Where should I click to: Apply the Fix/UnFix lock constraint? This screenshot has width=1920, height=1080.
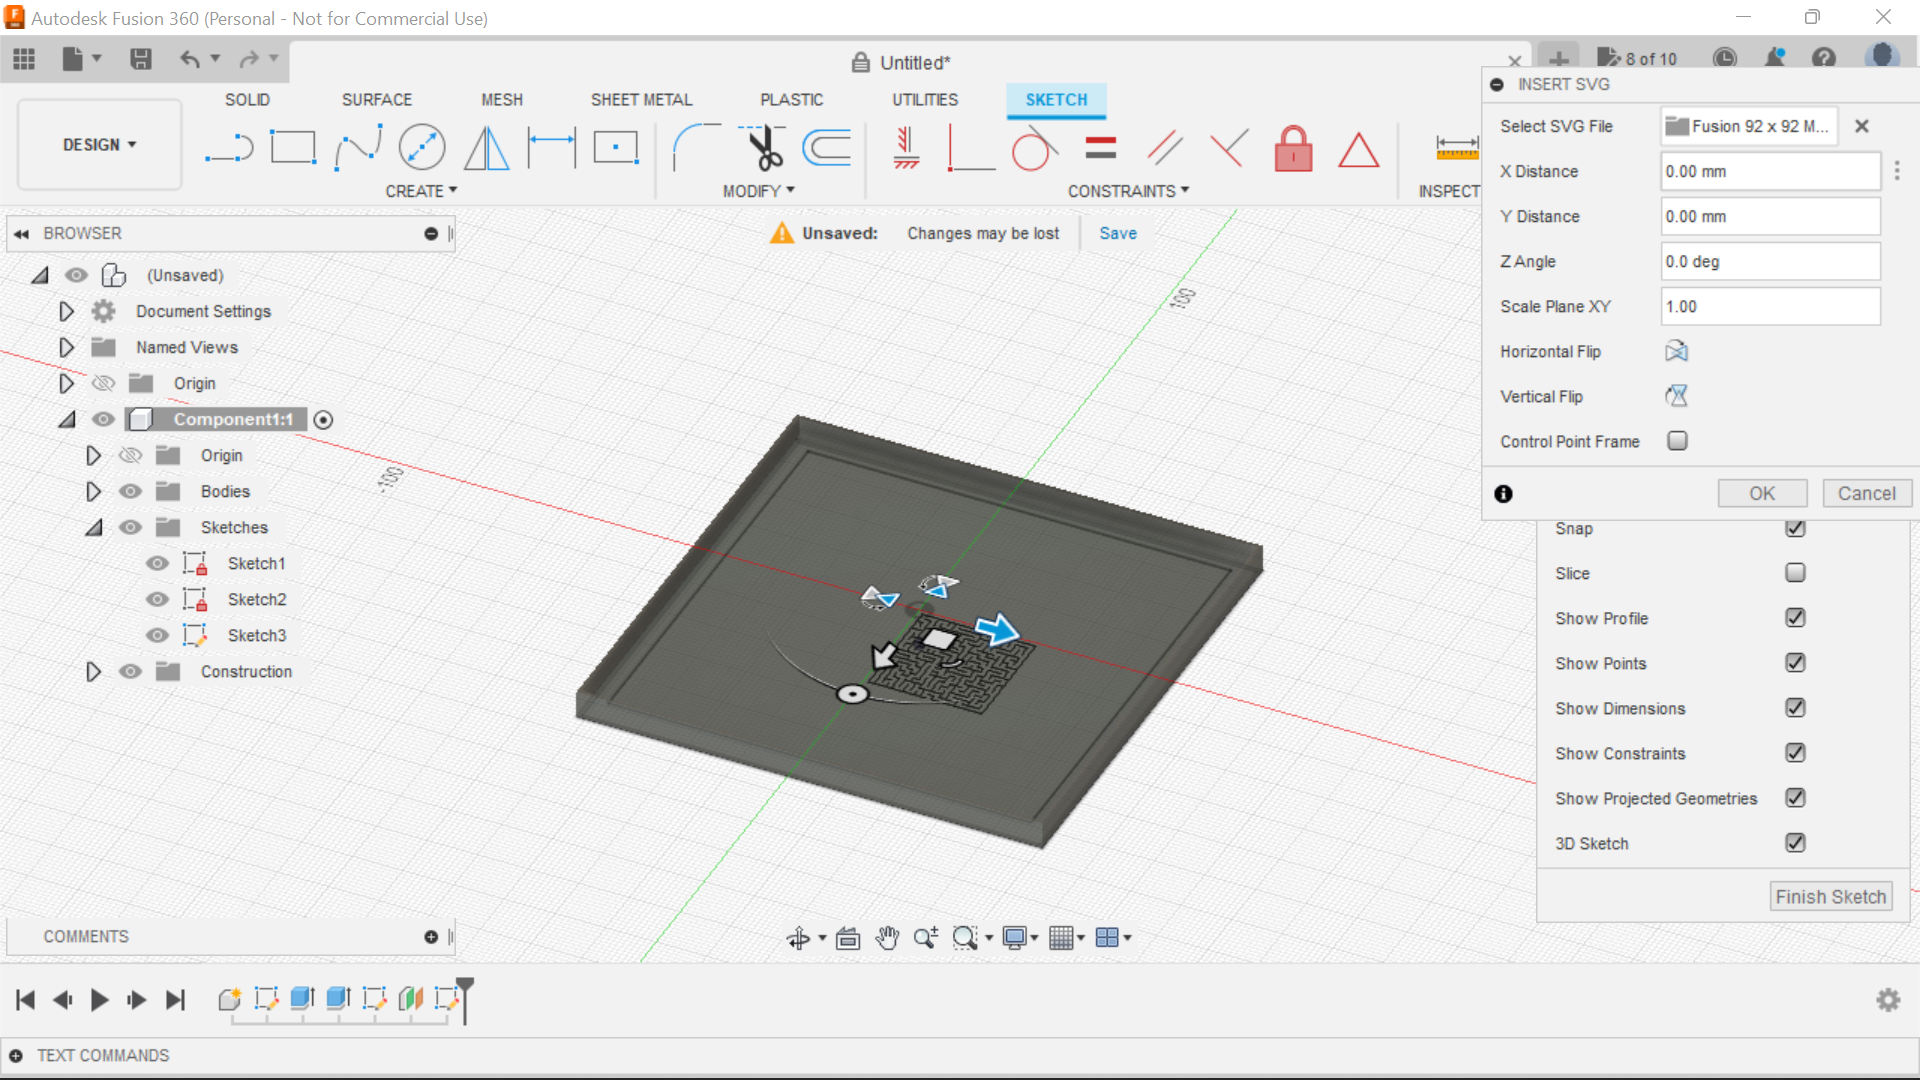click(1294, 148)
